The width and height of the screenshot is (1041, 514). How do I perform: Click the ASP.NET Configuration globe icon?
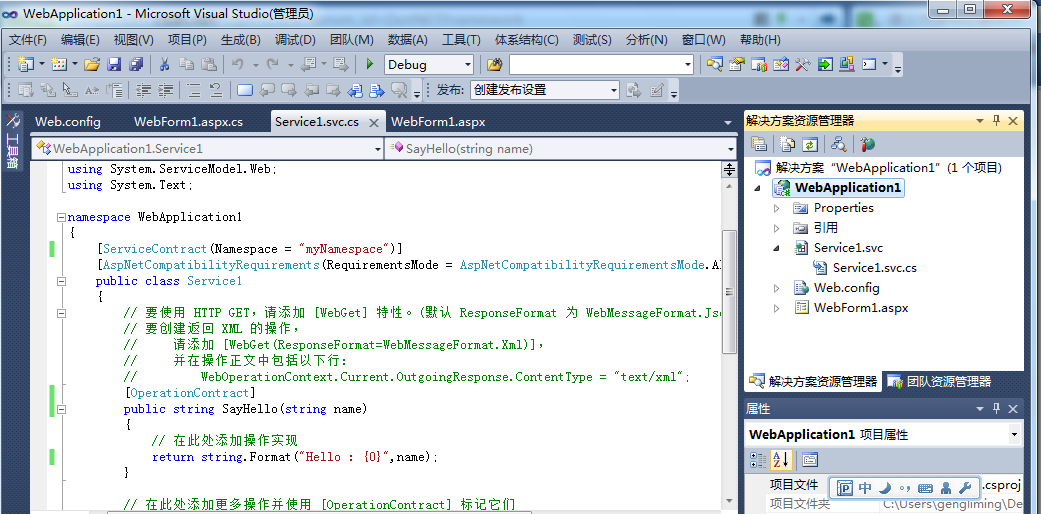pos(867,143)
